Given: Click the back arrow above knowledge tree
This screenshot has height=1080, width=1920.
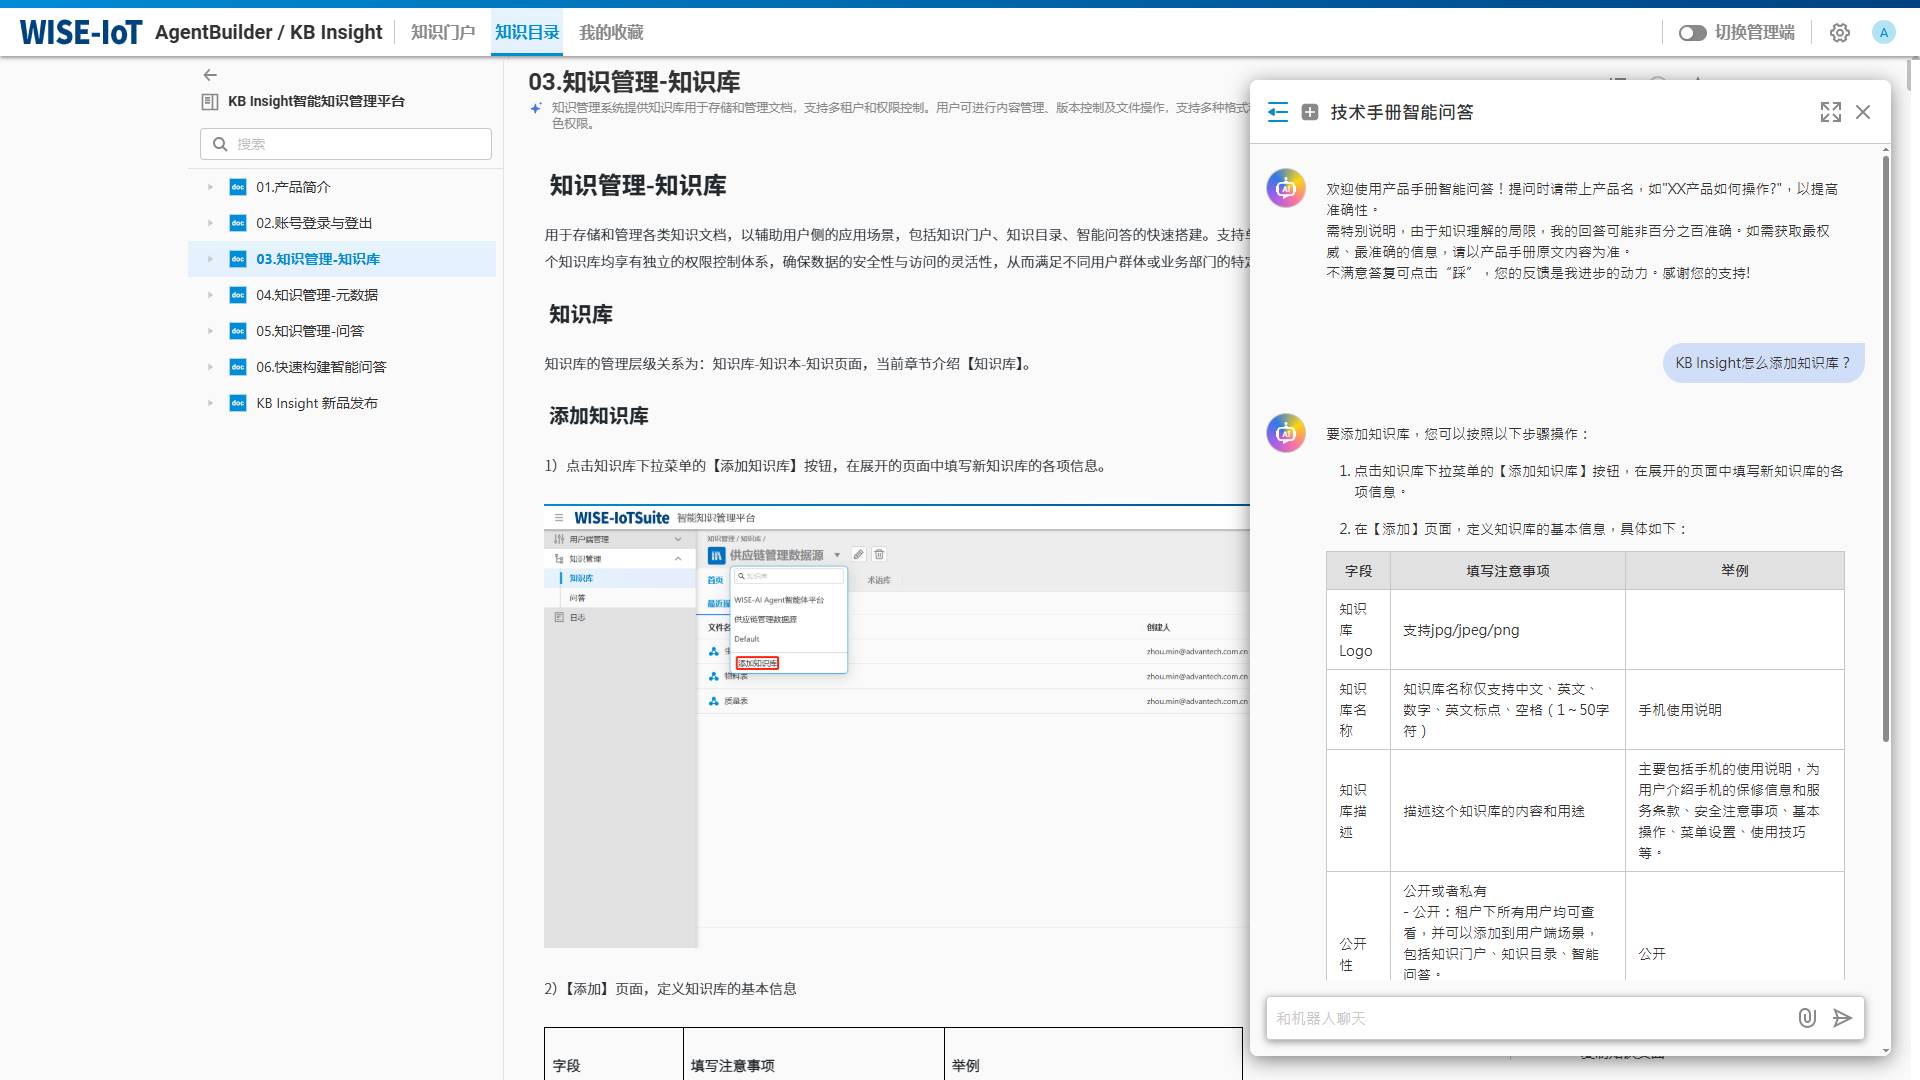Looking at the screenshot, I should (210, 75).
